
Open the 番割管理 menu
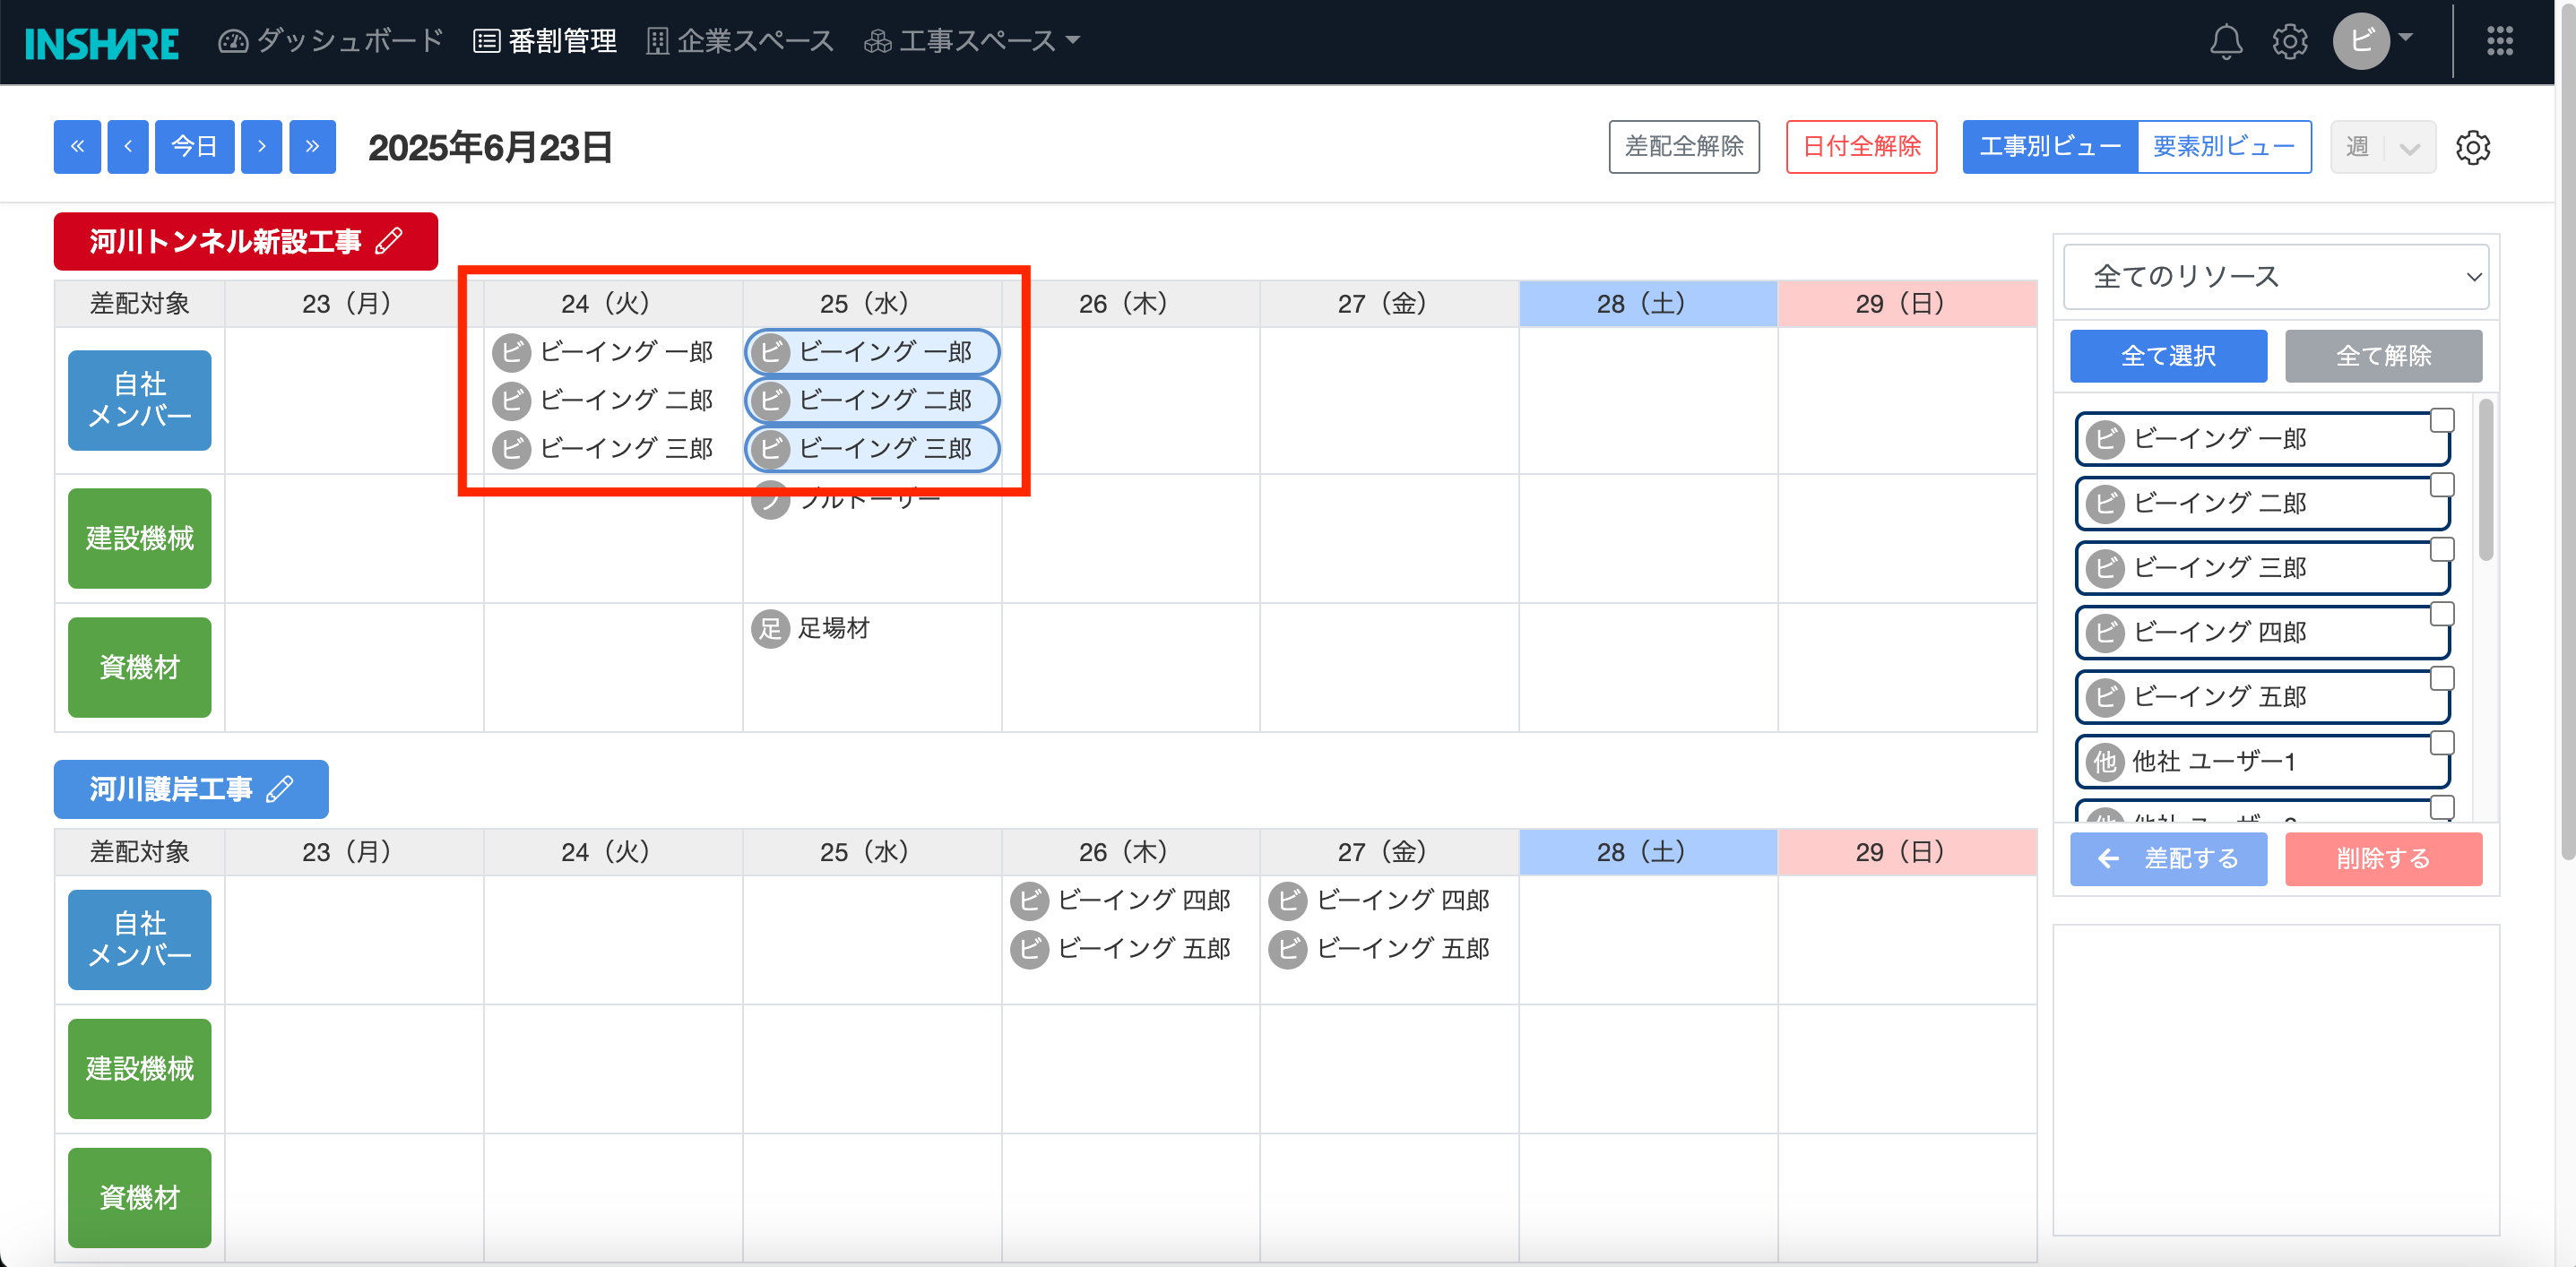(x=545, y=41)
